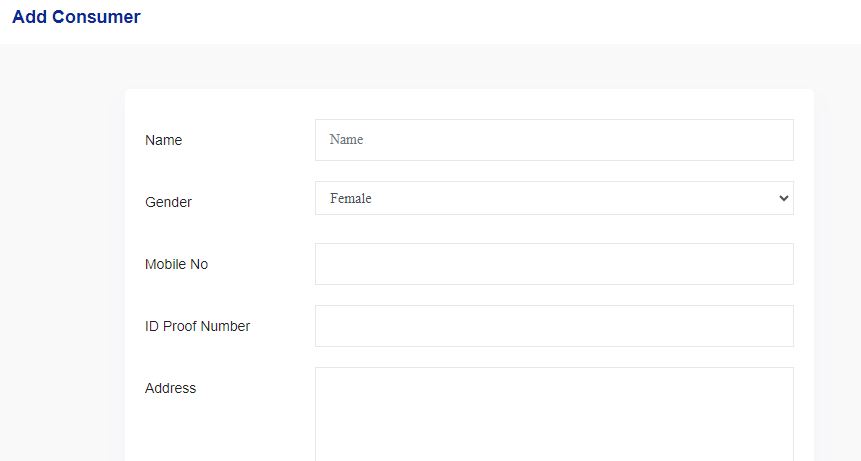This screenshot has width=861, height=461.
Task: Click the 'Name' field label
Action: (x=163, y=140)
